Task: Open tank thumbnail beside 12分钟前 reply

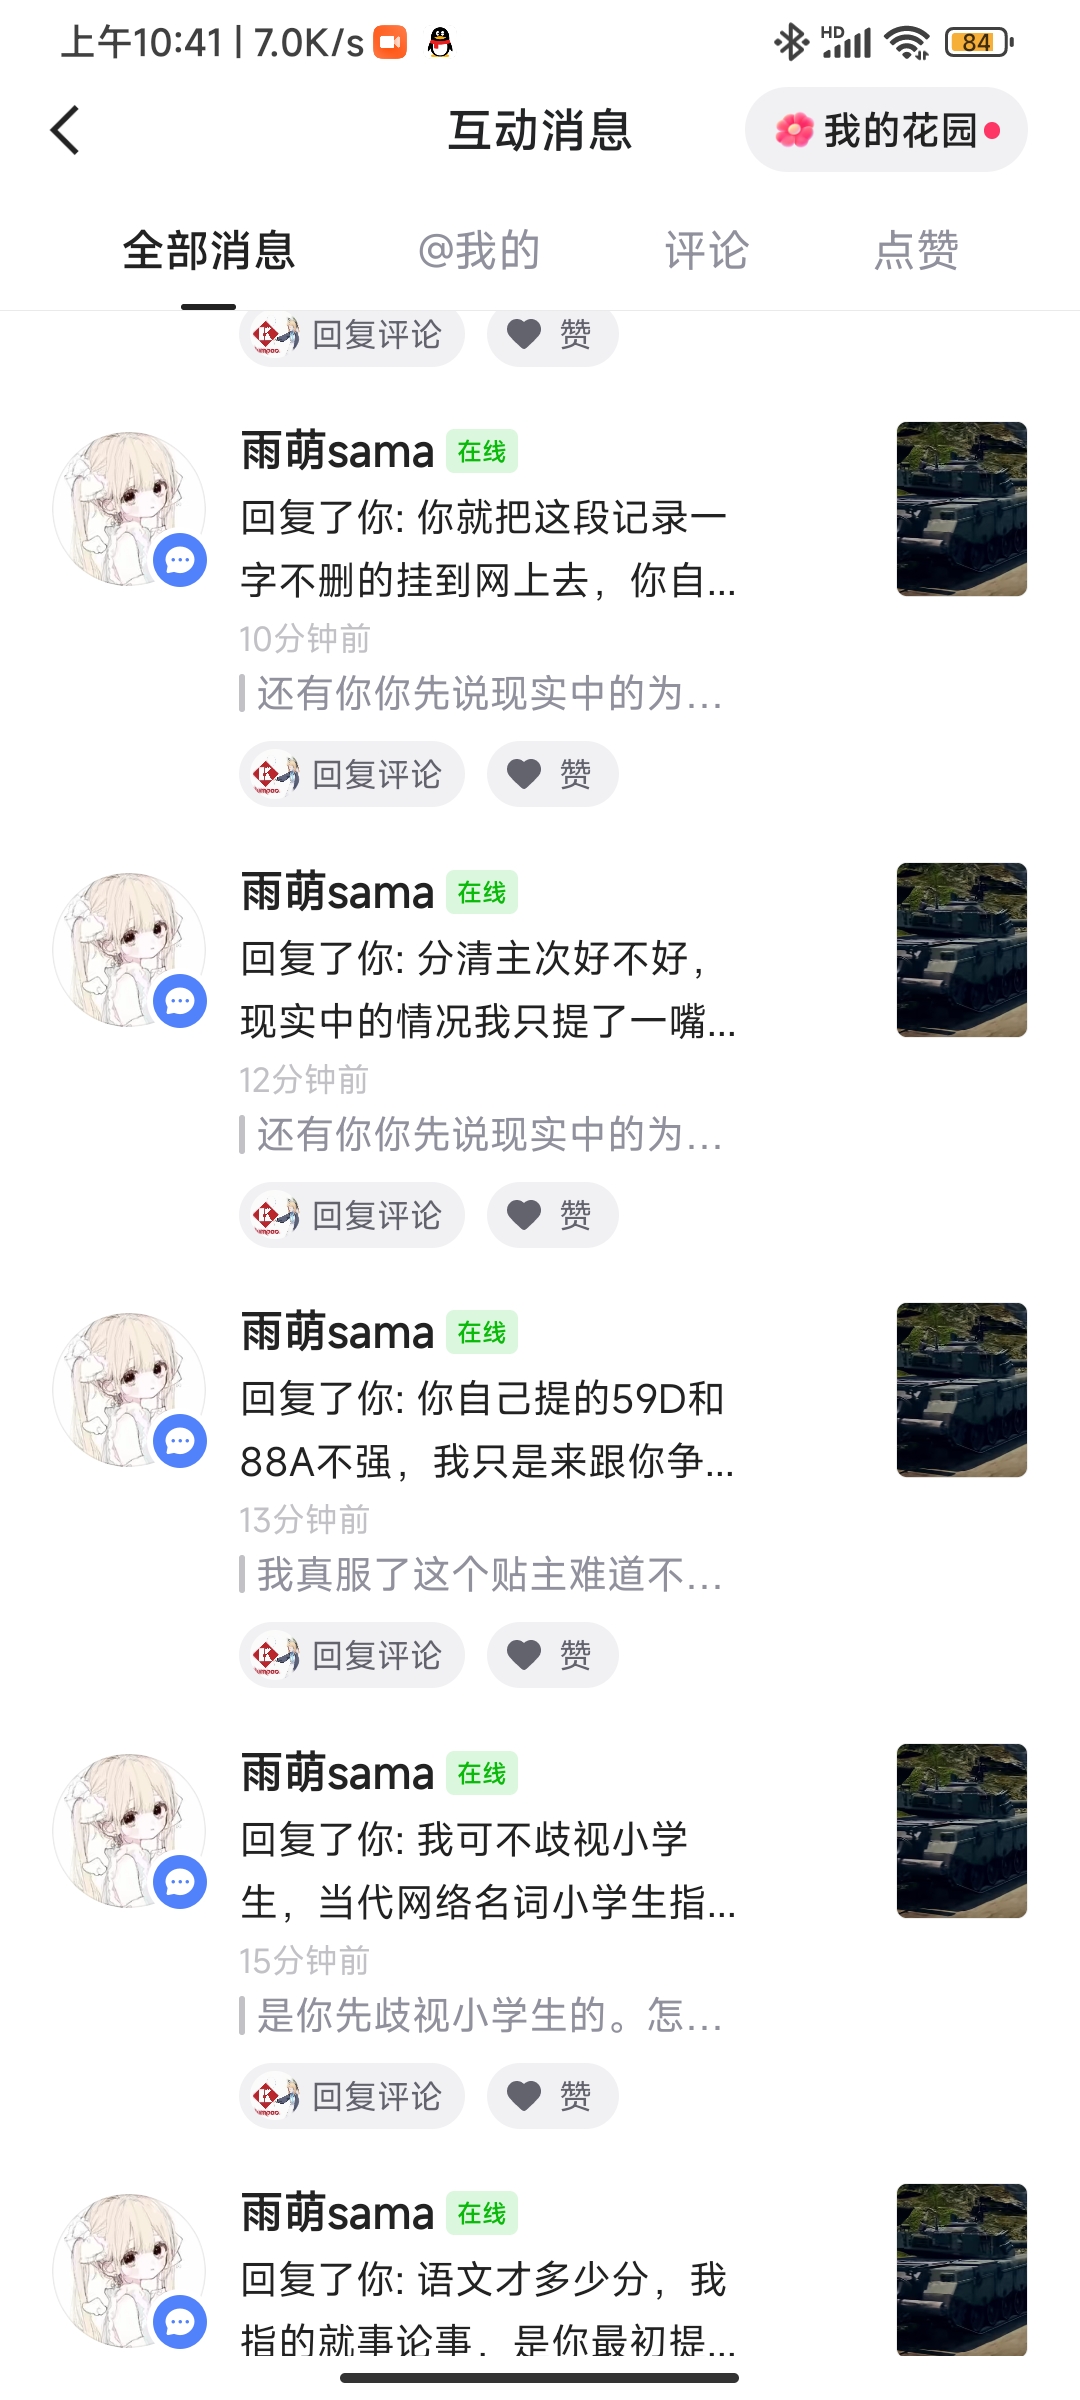Action: coord(962,950)
